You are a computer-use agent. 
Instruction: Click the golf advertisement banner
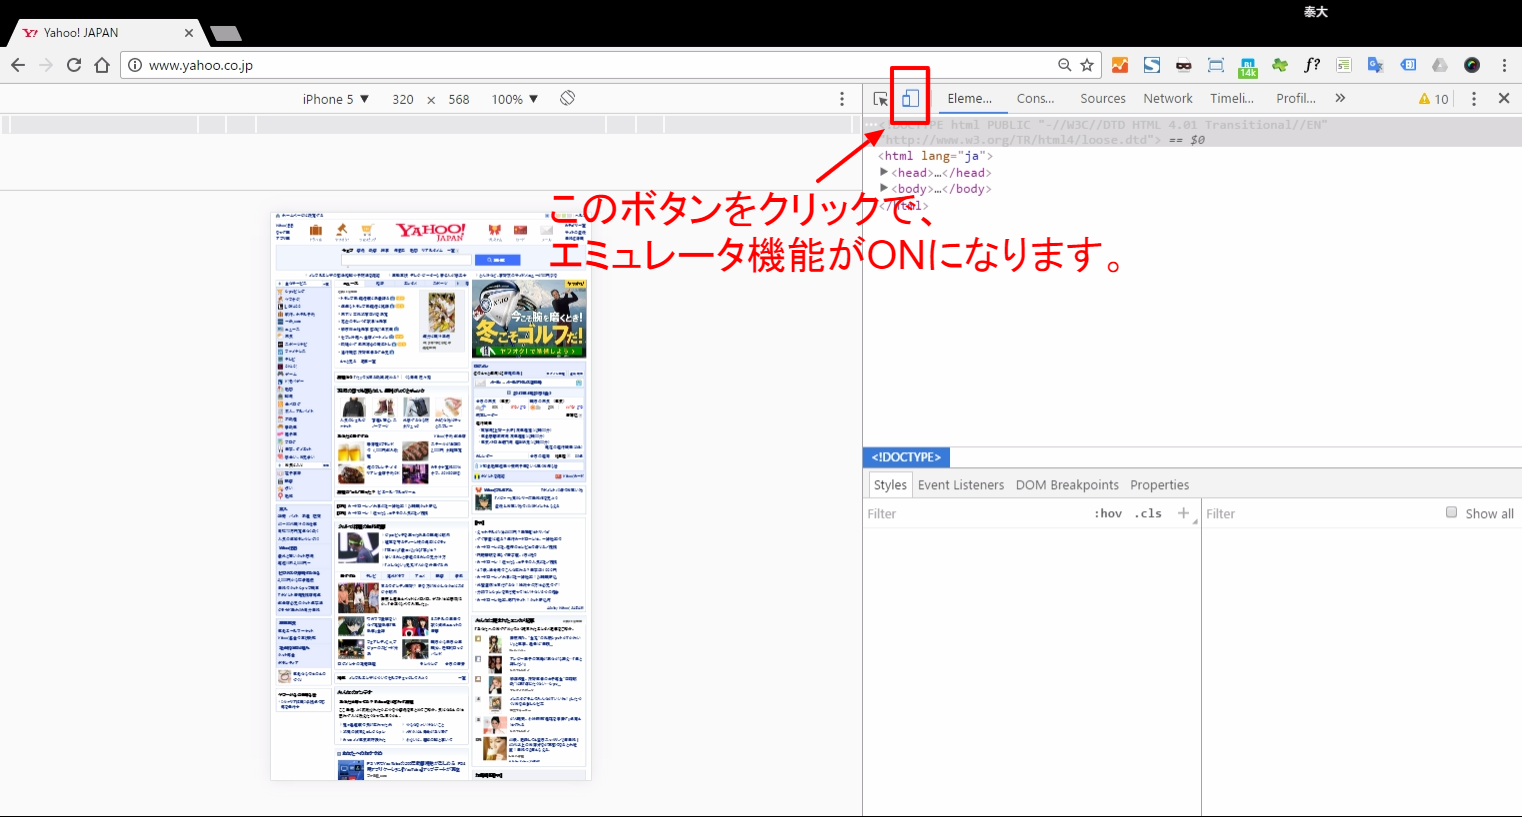529,319
